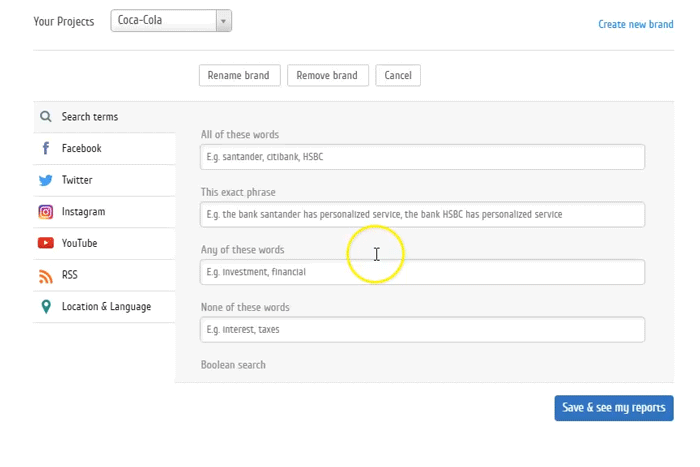Switch to the Facebook tab
700x467 pixels.
[x=81, y=149]
